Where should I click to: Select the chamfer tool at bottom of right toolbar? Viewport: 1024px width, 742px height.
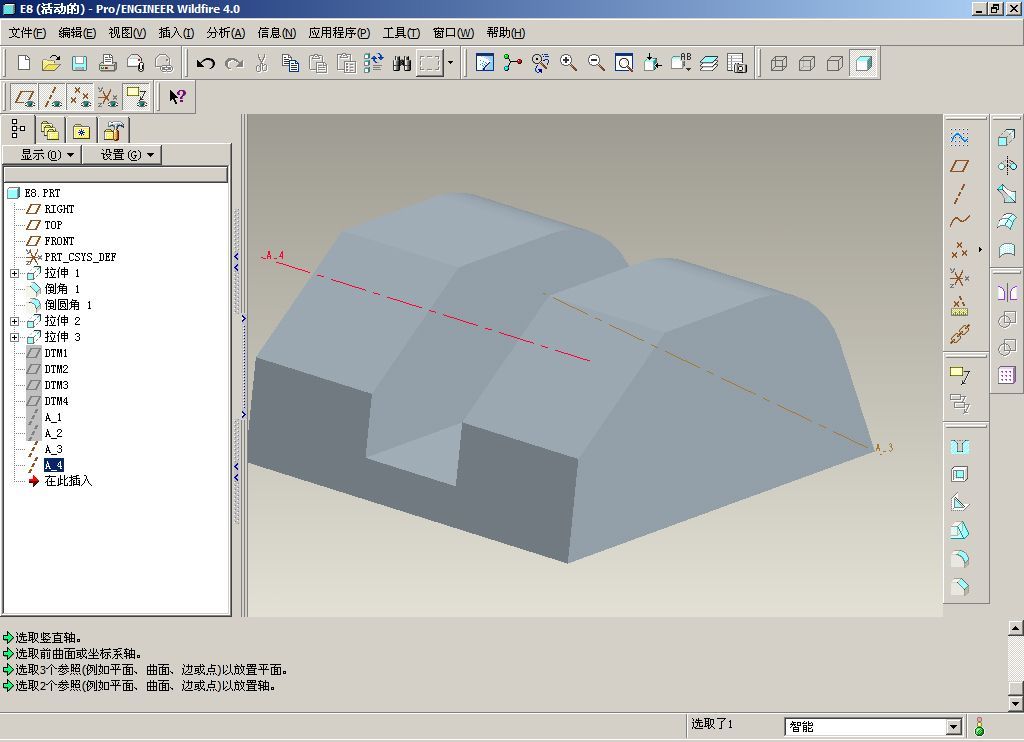click(x=959, y=587)
